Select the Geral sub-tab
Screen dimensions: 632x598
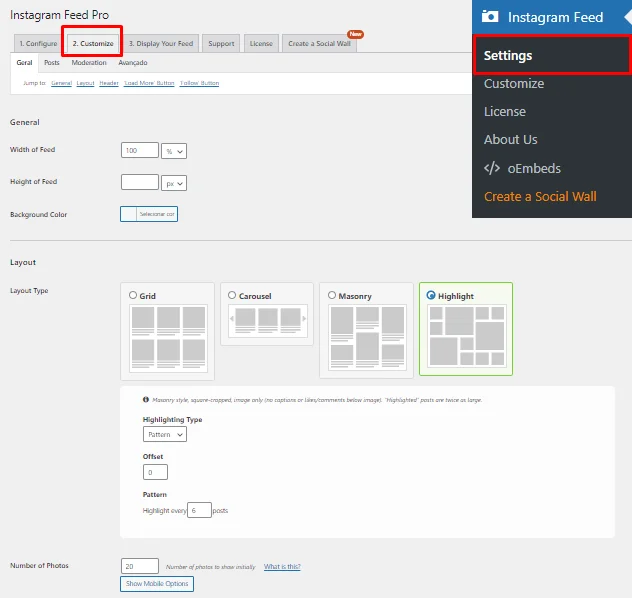coord(24,63)
